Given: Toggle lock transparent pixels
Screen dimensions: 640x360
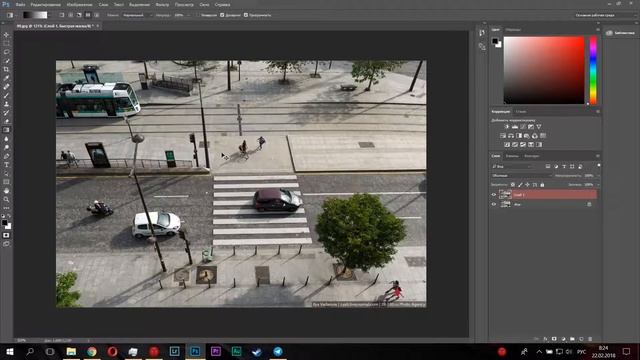Looking at the screenshot, I should [x=513, y=185].
